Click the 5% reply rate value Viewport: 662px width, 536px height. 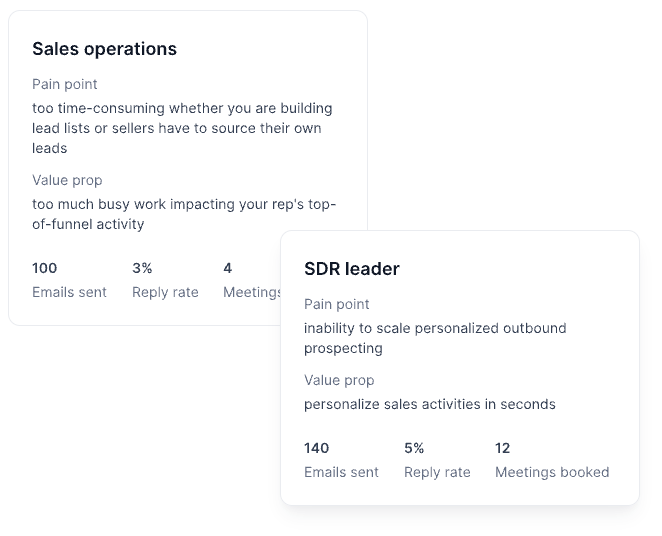tap(414, 448)
